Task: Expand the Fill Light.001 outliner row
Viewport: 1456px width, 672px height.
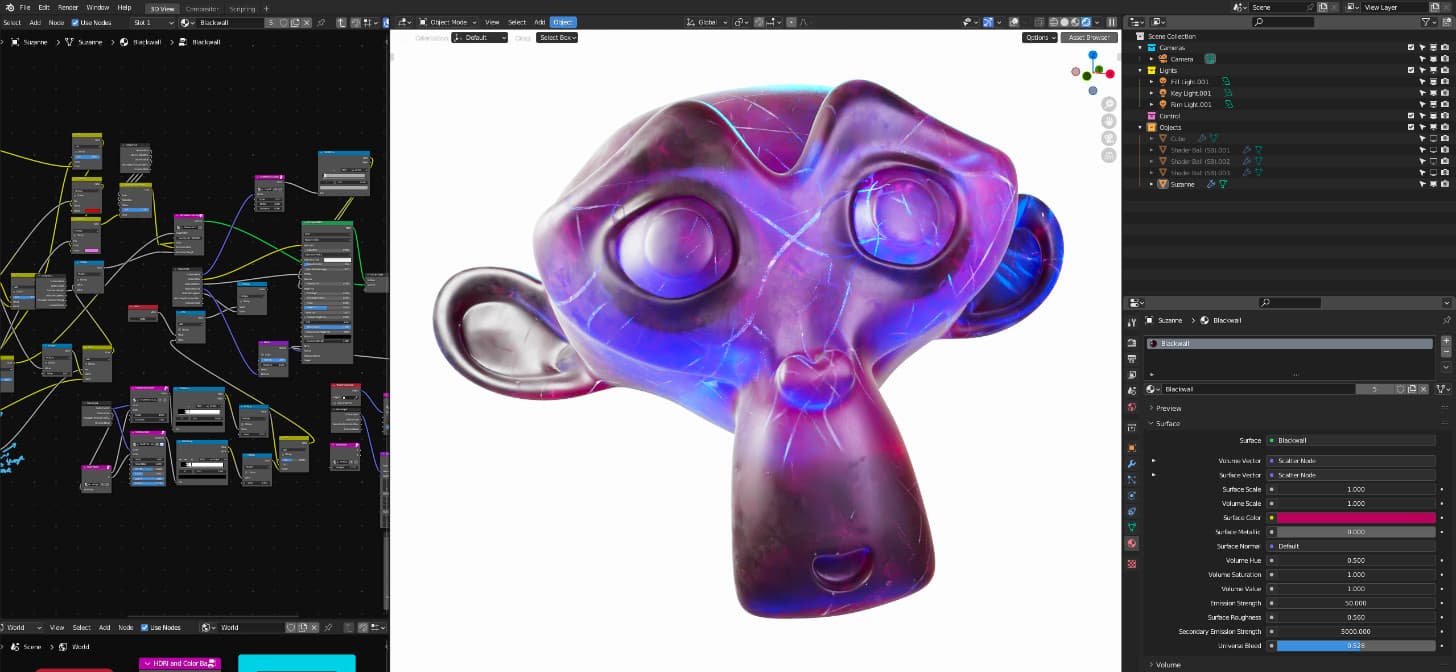Action: (x=1152, y=82)
